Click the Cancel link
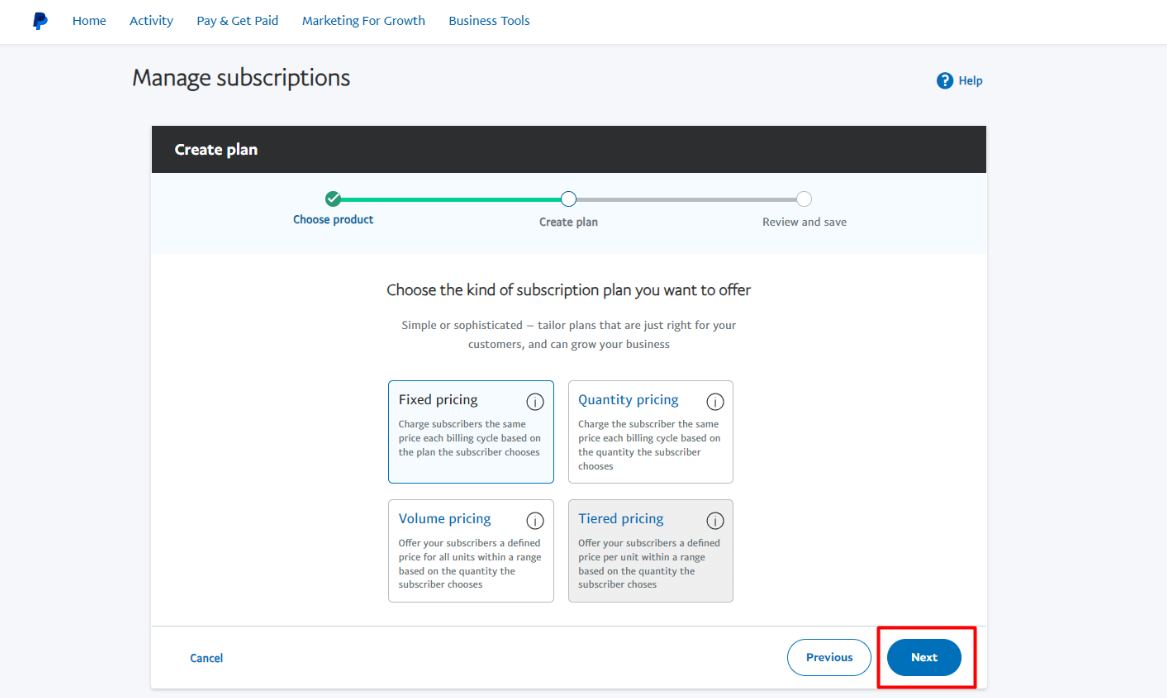 [x=206, y=658]
